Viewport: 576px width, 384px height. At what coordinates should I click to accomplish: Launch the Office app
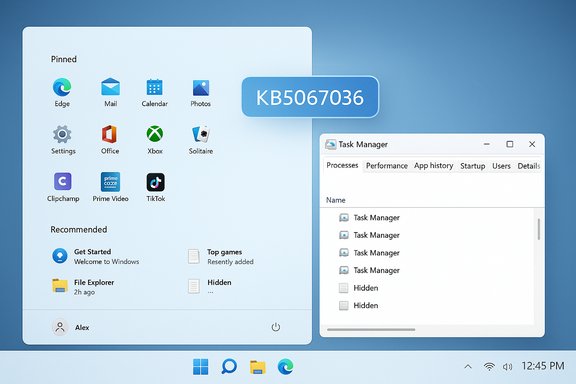[109, 139]
